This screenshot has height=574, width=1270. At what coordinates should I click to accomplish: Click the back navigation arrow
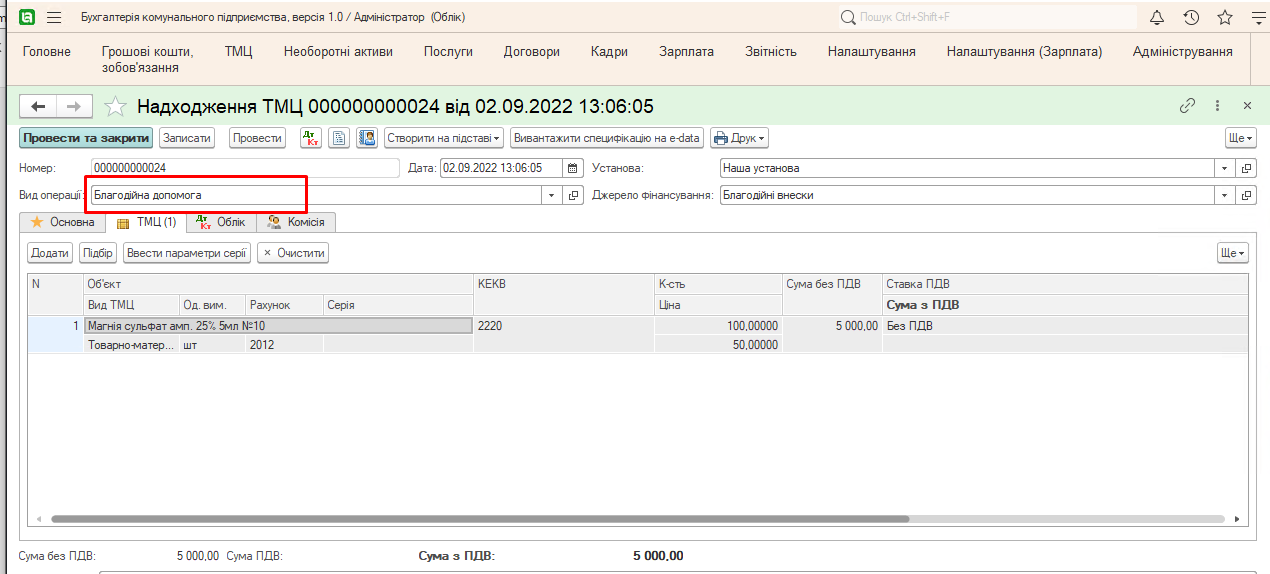[x=39, y=106]
